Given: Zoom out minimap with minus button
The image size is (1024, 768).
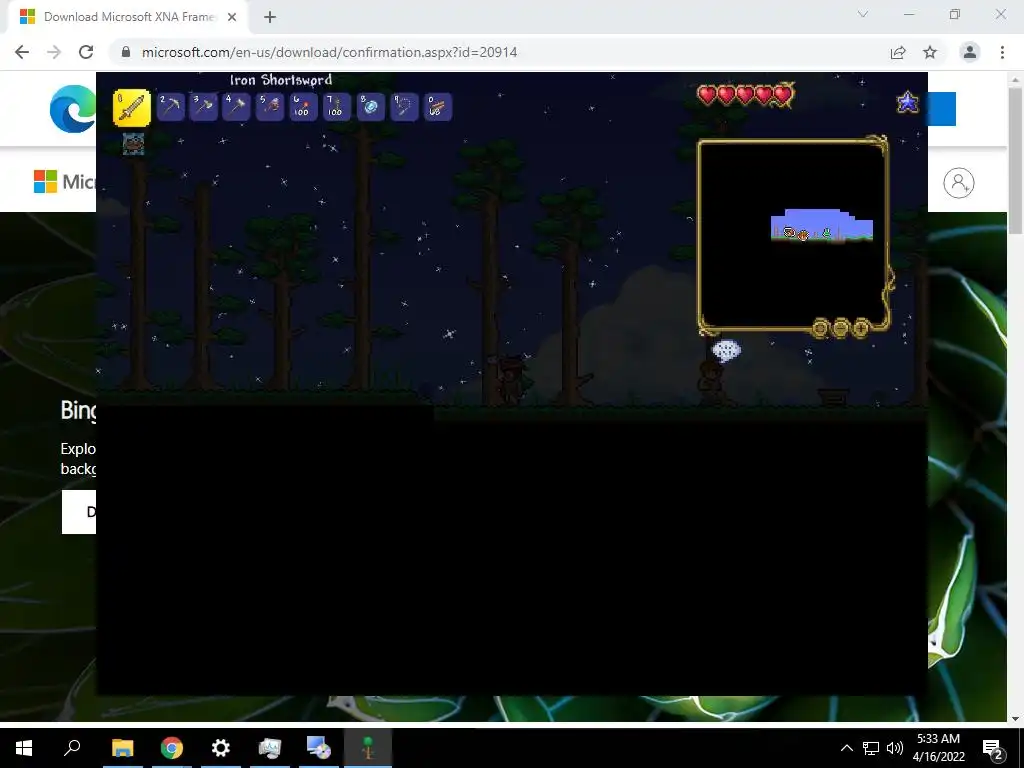Looking at the screenshot, I should pyautogui.click(x=840, y=328).
